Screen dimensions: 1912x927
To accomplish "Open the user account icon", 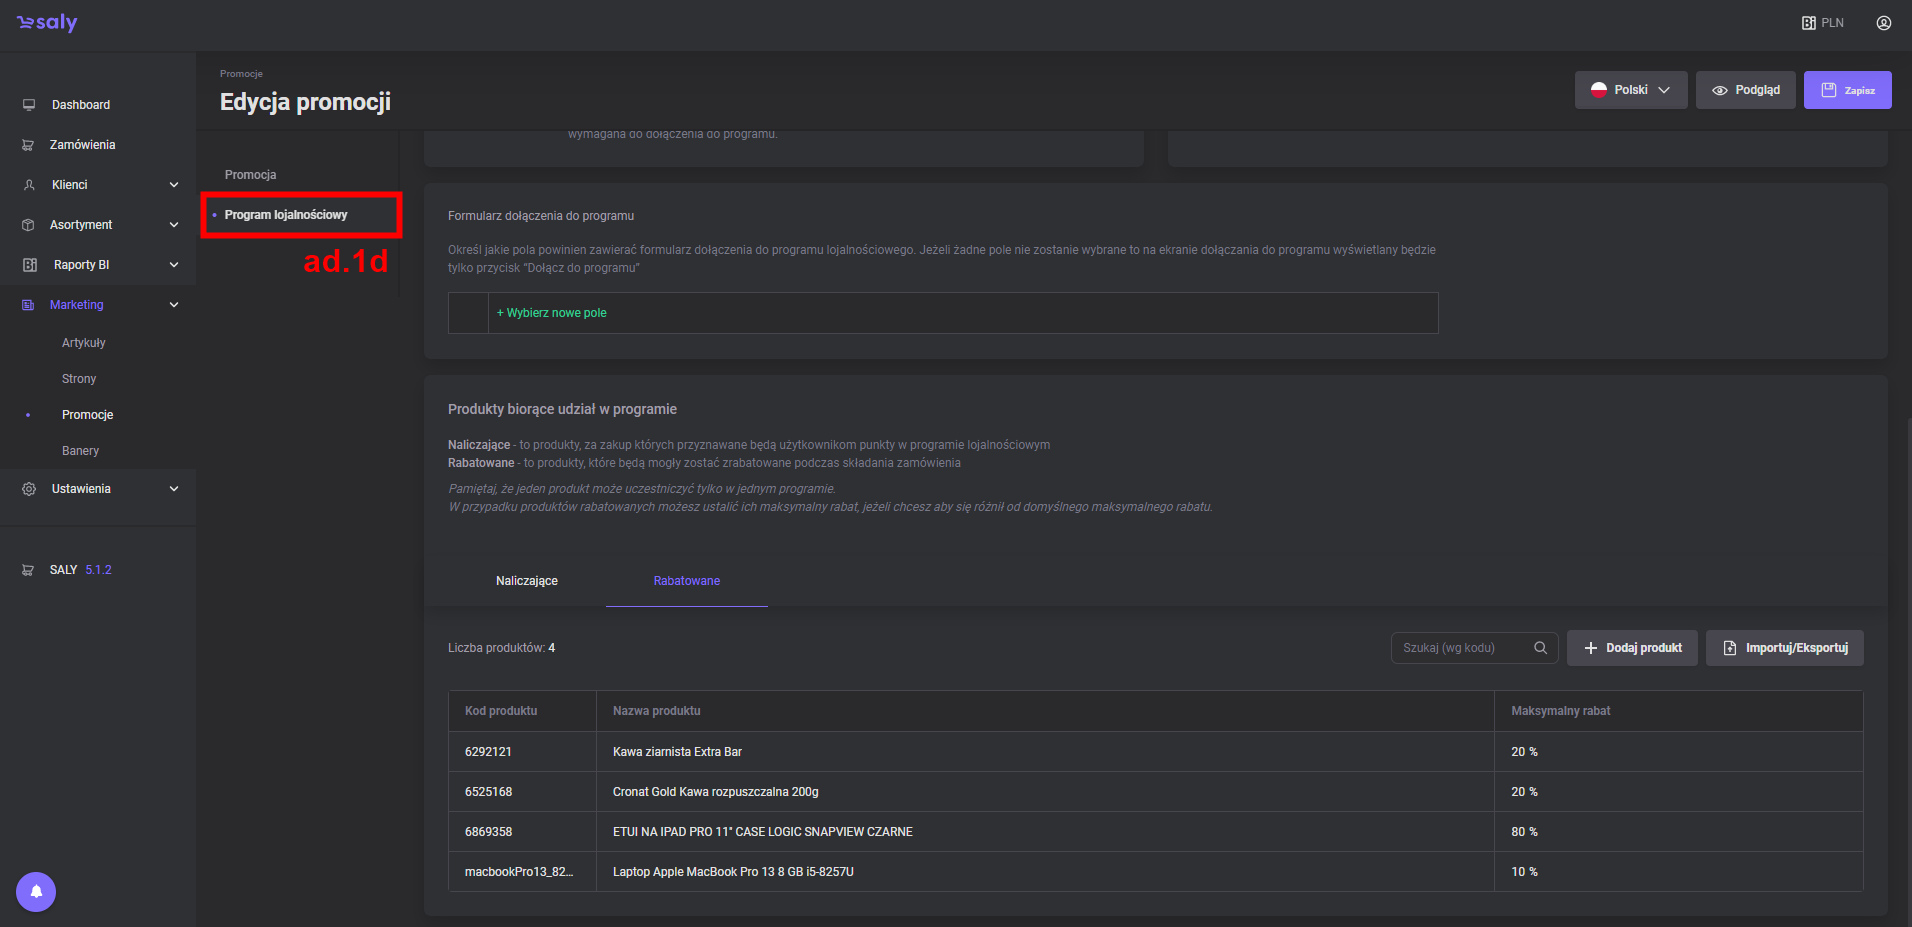I will [1883, 23].
